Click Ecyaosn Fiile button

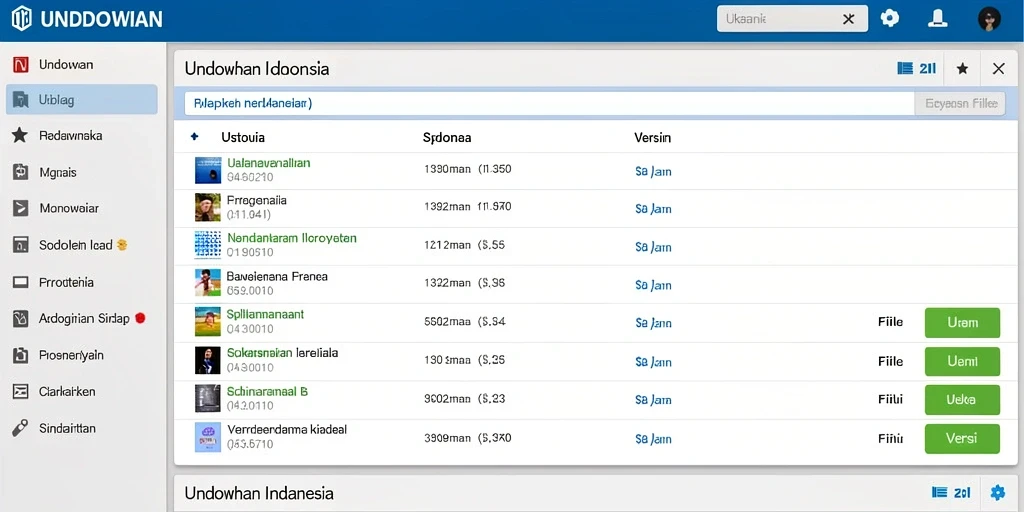pos(960,103)
